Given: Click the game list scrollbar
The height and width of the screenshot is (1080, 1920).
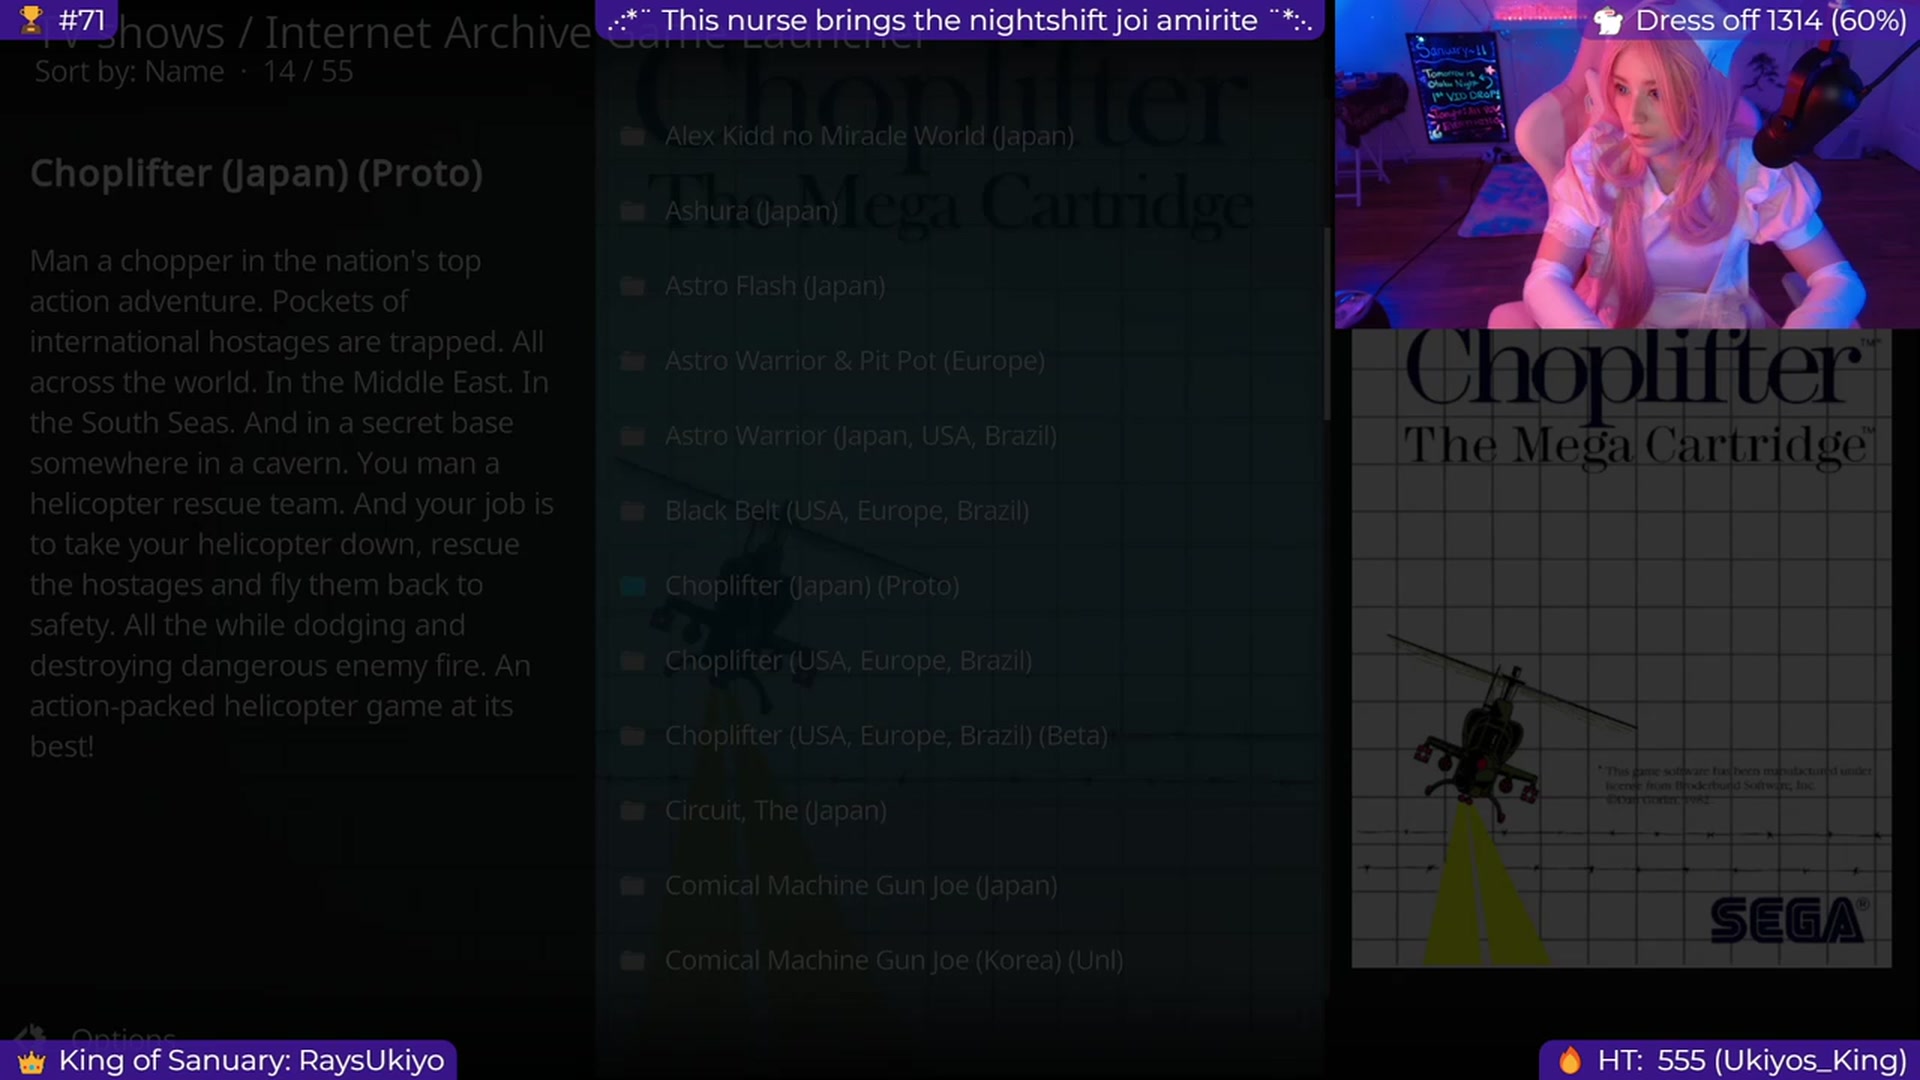Looking at the screenshot, I should click(x=1327, y=325).
